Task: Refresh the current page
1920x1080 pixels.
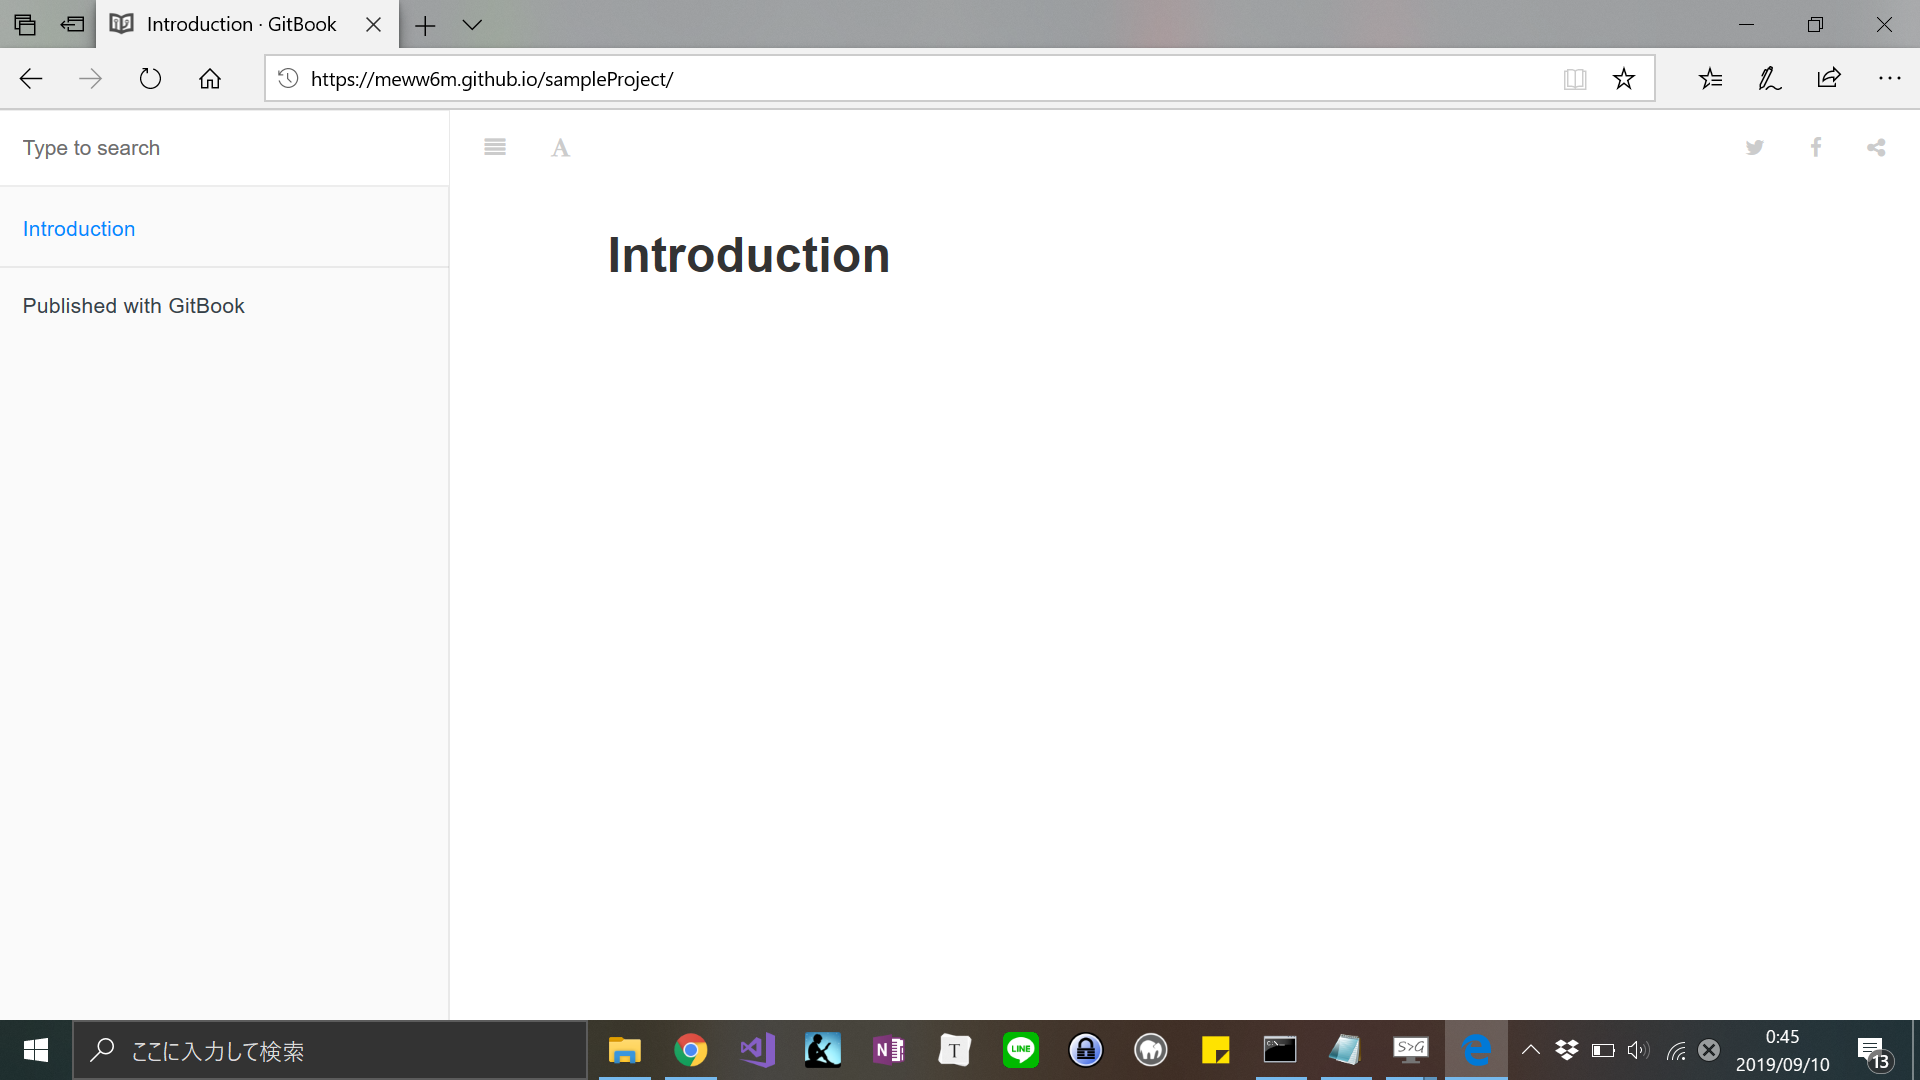Action: 150,79
